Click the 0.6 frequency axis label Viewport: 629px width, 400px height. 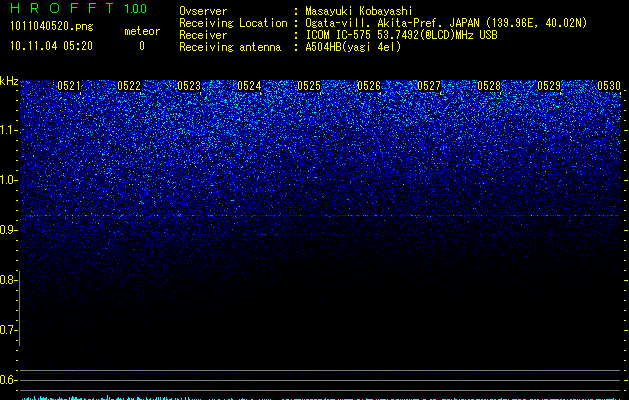pos(7,380)
